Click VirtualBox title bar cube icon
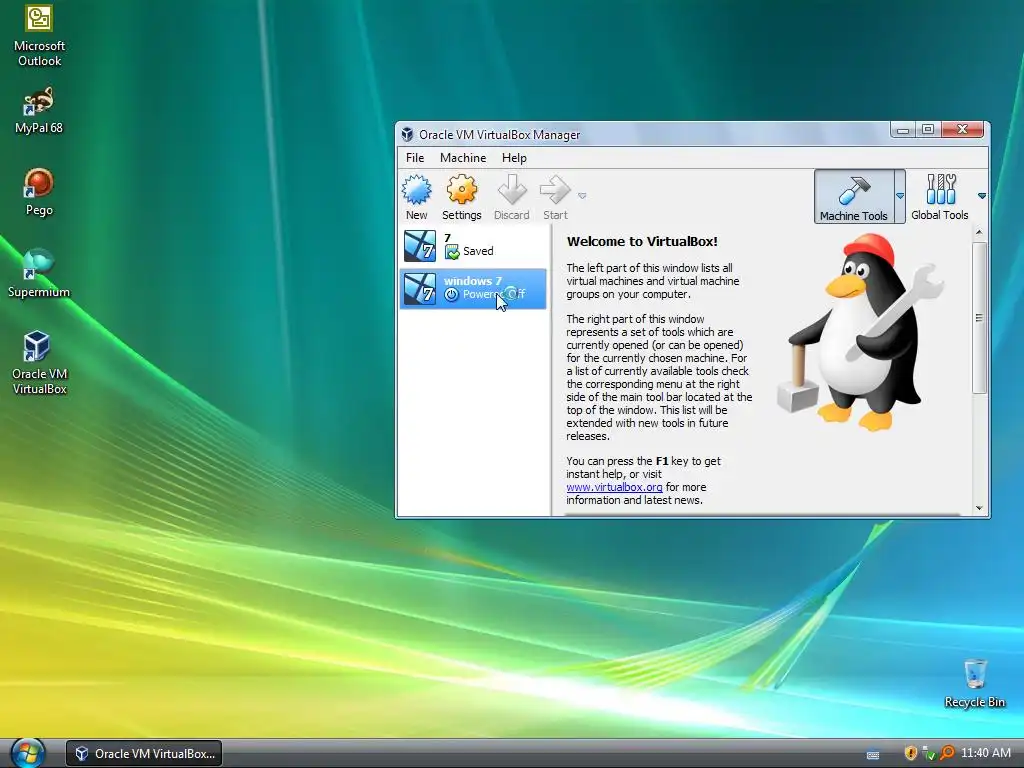This screenshot has height=768, width=1024. pyautogui.click(x=408, y=135)
